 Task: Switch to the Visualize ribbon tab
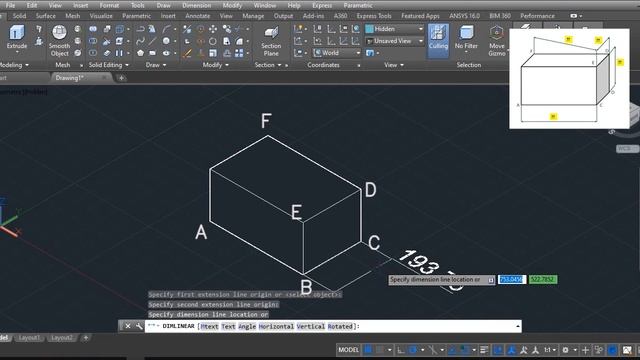point(101,16)
